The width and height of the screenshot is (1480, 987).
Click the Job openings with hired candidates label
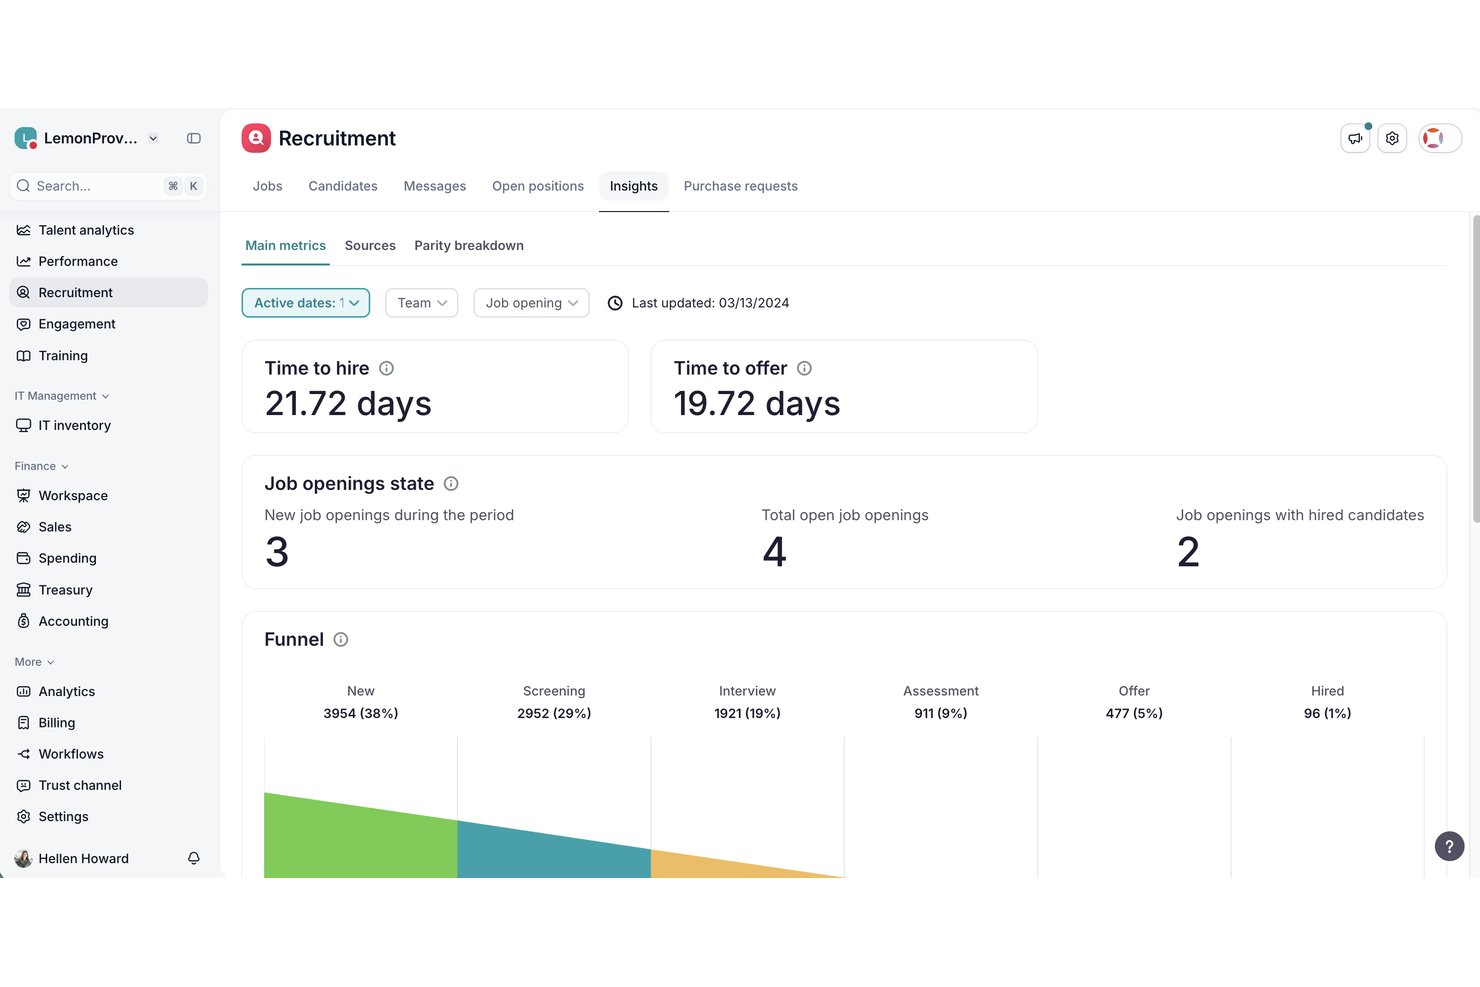pyautogui.click(x=1300, y=515)
